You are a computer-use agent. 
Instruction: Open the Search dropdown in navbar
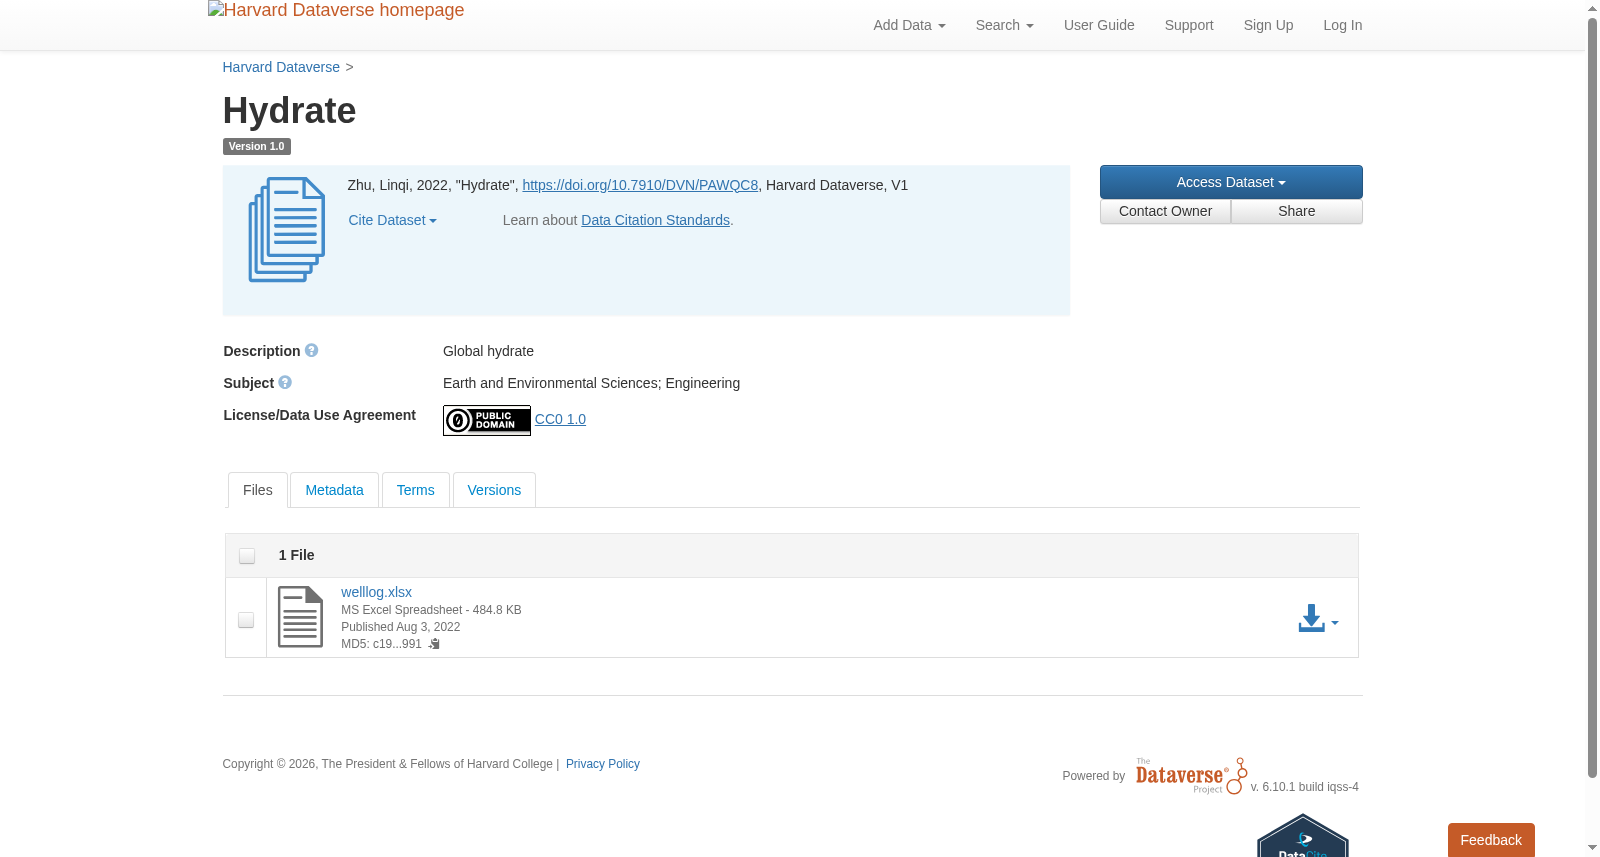[x=1004, y=25]
